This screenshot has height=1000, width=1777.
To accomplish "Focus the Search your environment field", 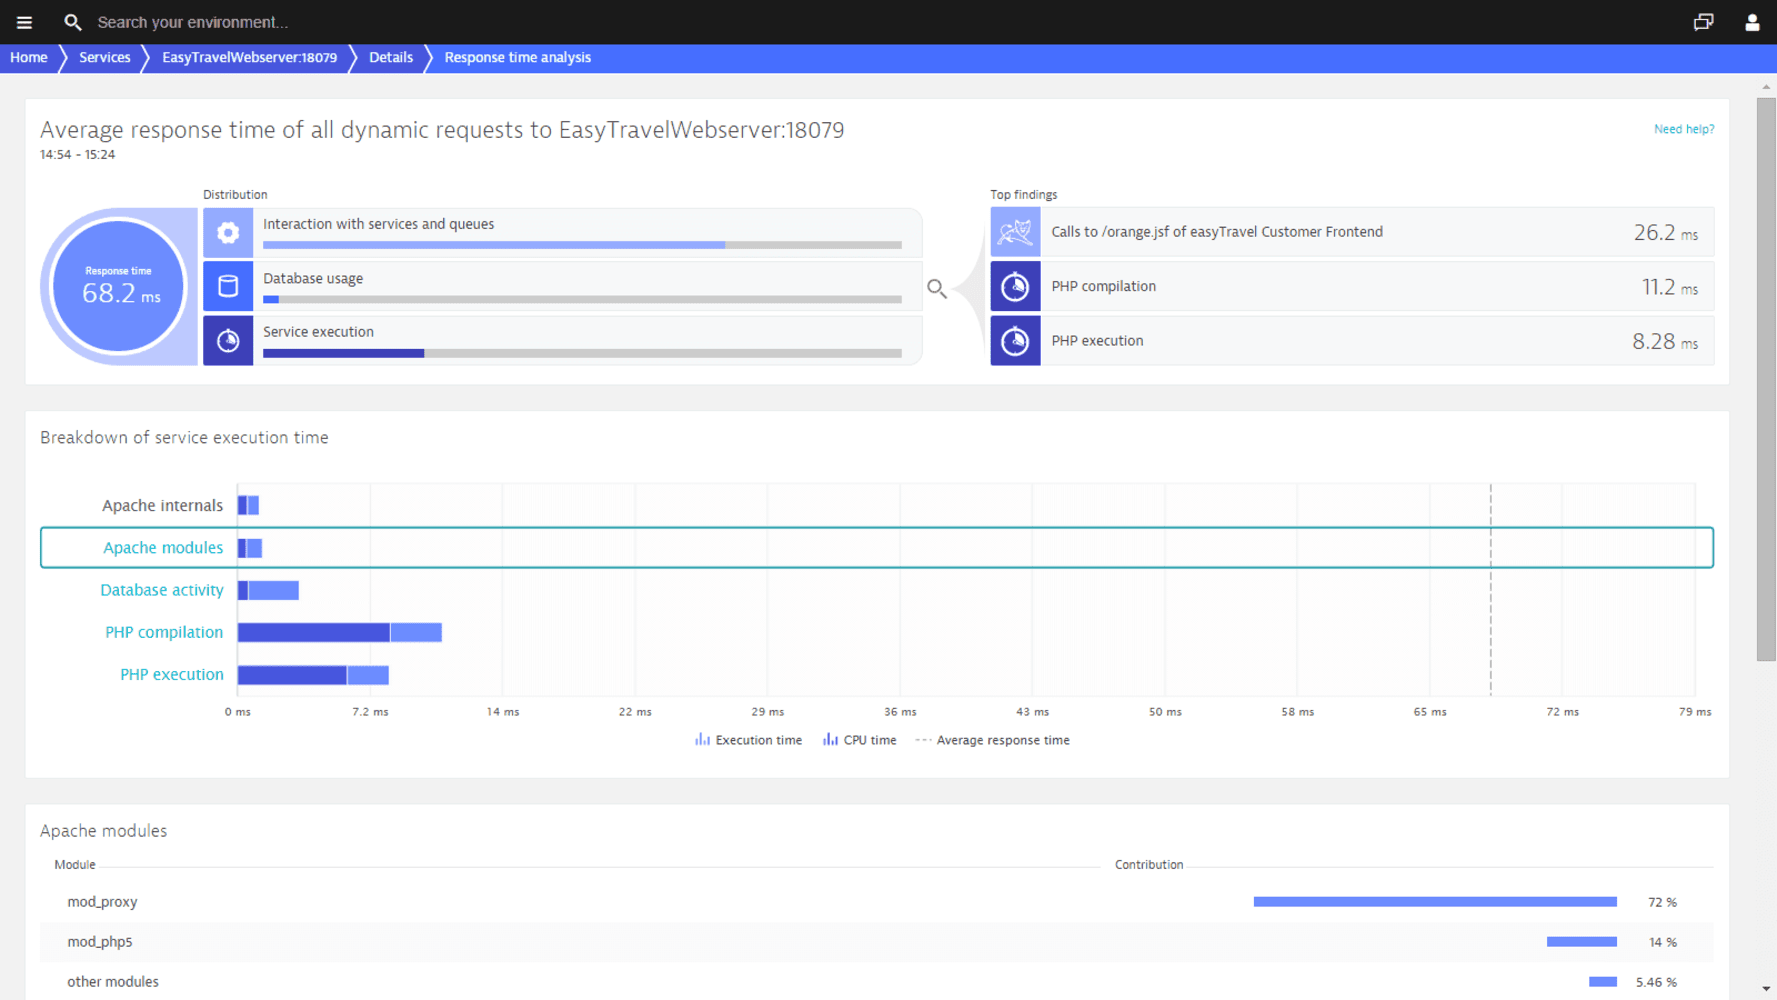I will [x=192, y=22].
